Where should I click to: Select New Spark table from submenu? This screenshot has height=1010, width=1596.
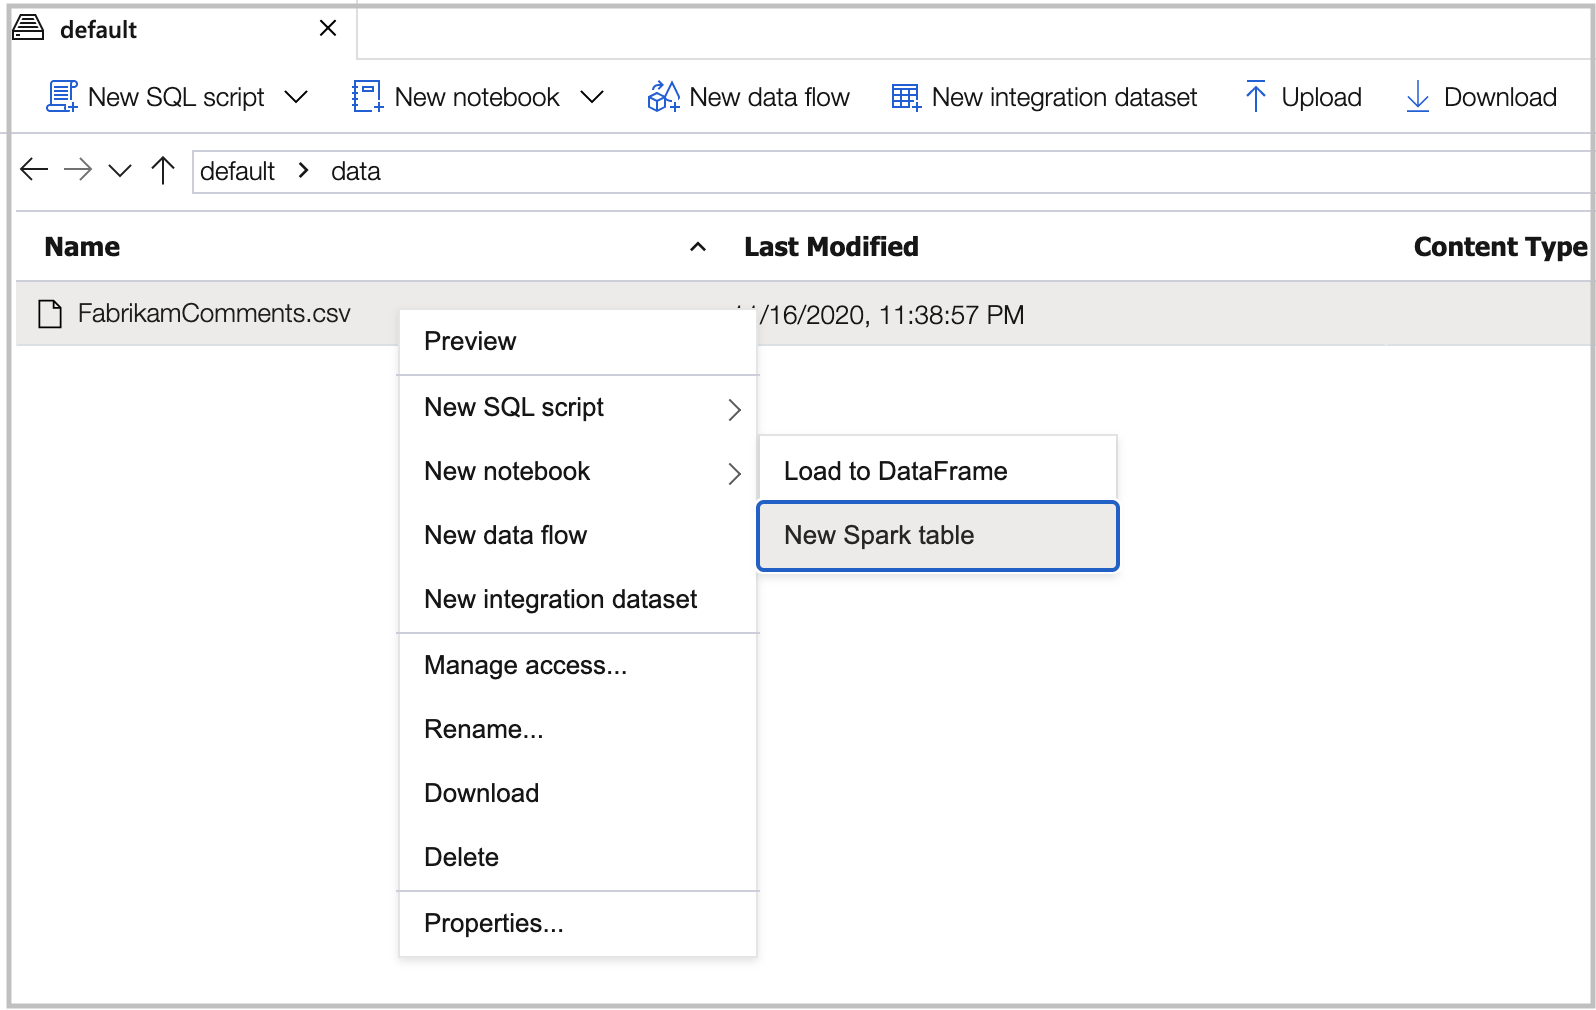click(x=937, y=536)
